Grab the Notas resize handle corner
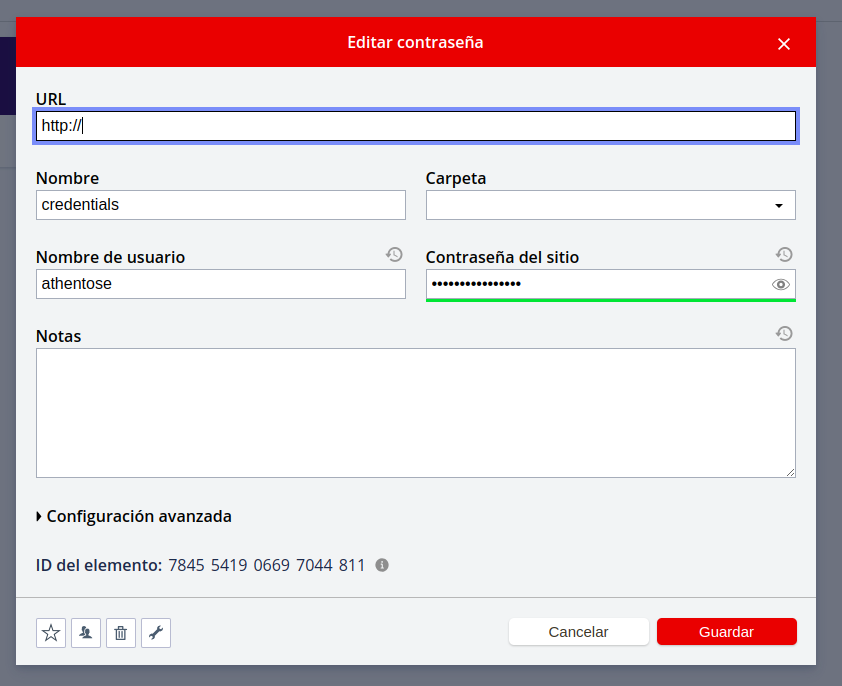This screenshot has height=686, width=842. (790, 472)
